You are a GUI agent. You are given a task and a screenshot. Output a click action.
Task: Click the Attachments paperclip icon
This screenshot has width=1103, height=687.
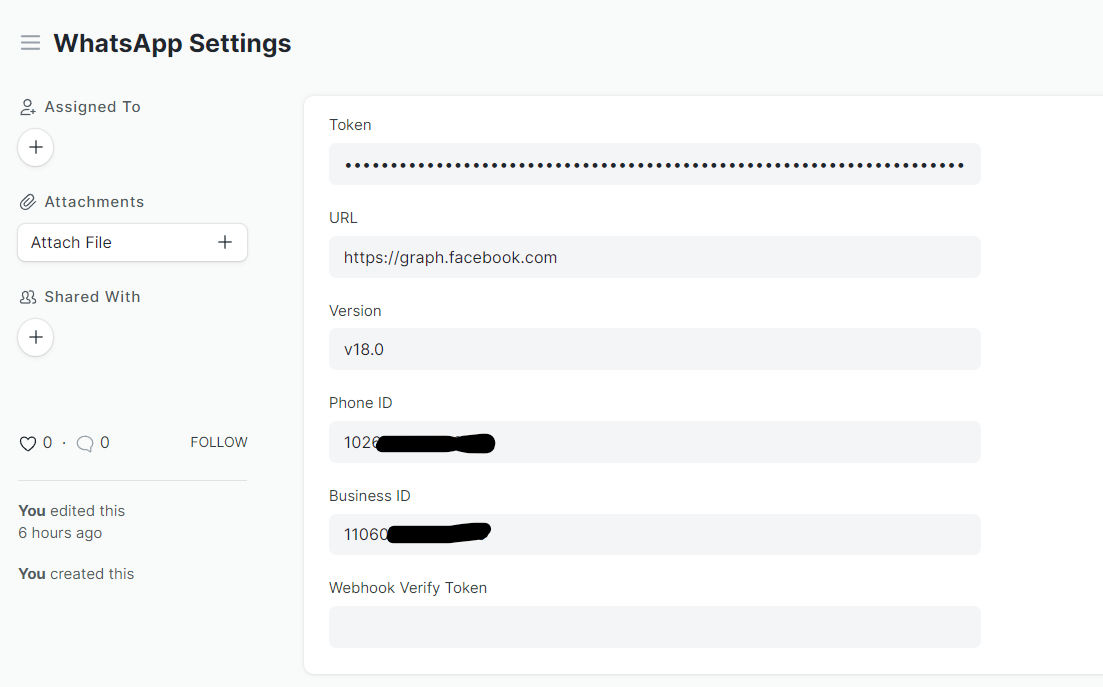(x=25, y=201)
